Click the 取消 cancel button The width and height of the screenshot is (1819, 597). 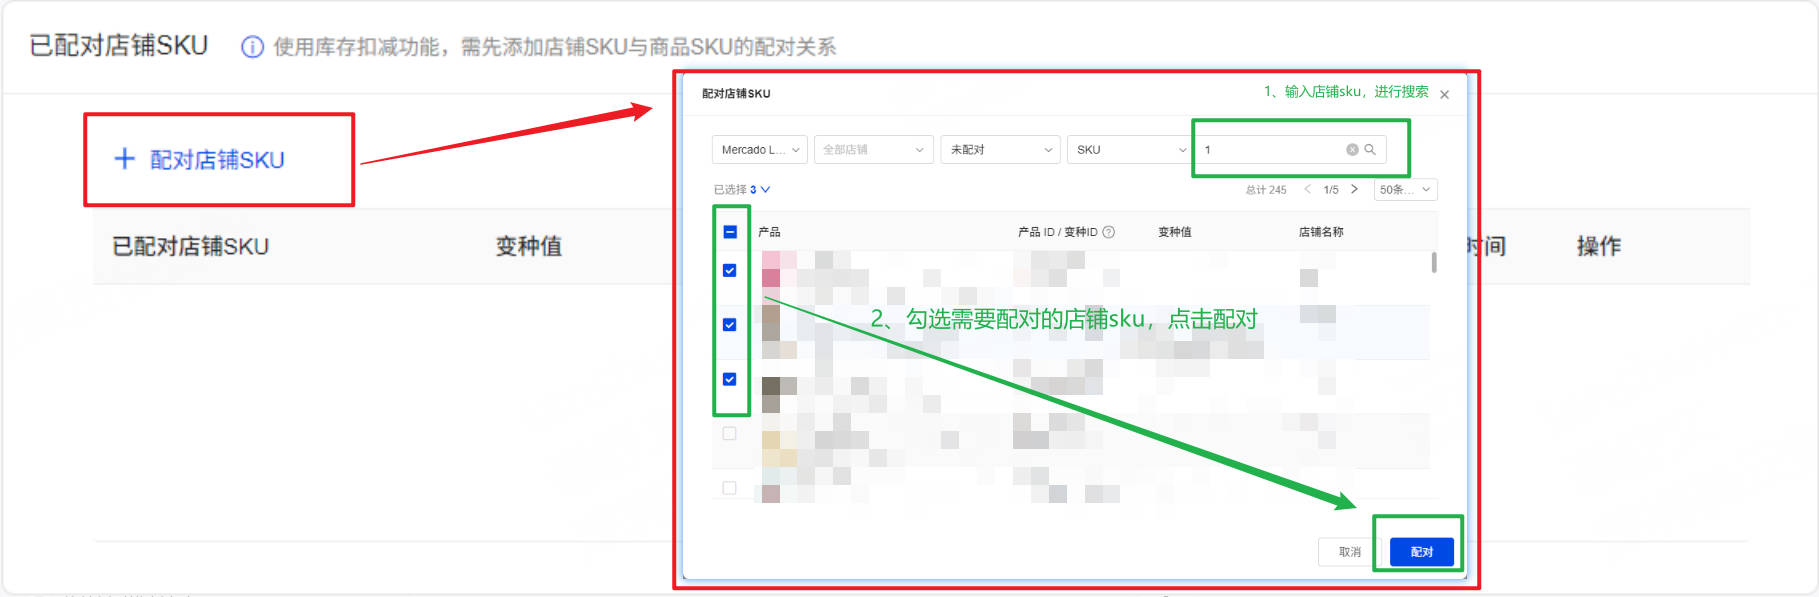pos(1349,552)
